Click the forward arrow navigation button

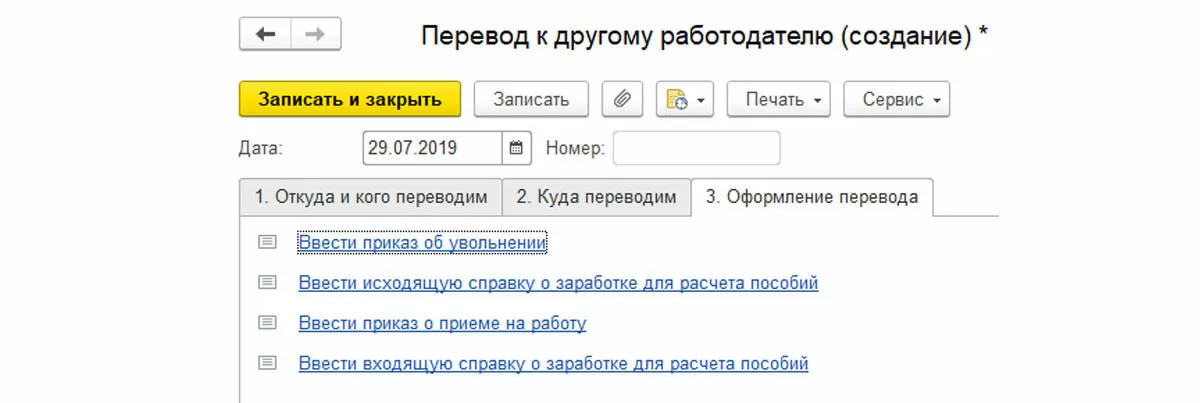[x=315, y=35]
